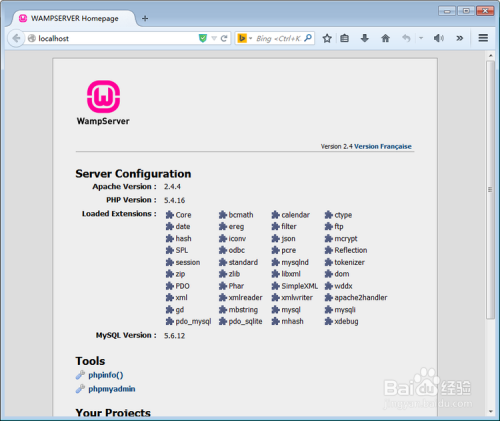The width and height of the screenshot is (500, 421).
Task: Open the phpinfo() tool link
Action: pos(106,375)
